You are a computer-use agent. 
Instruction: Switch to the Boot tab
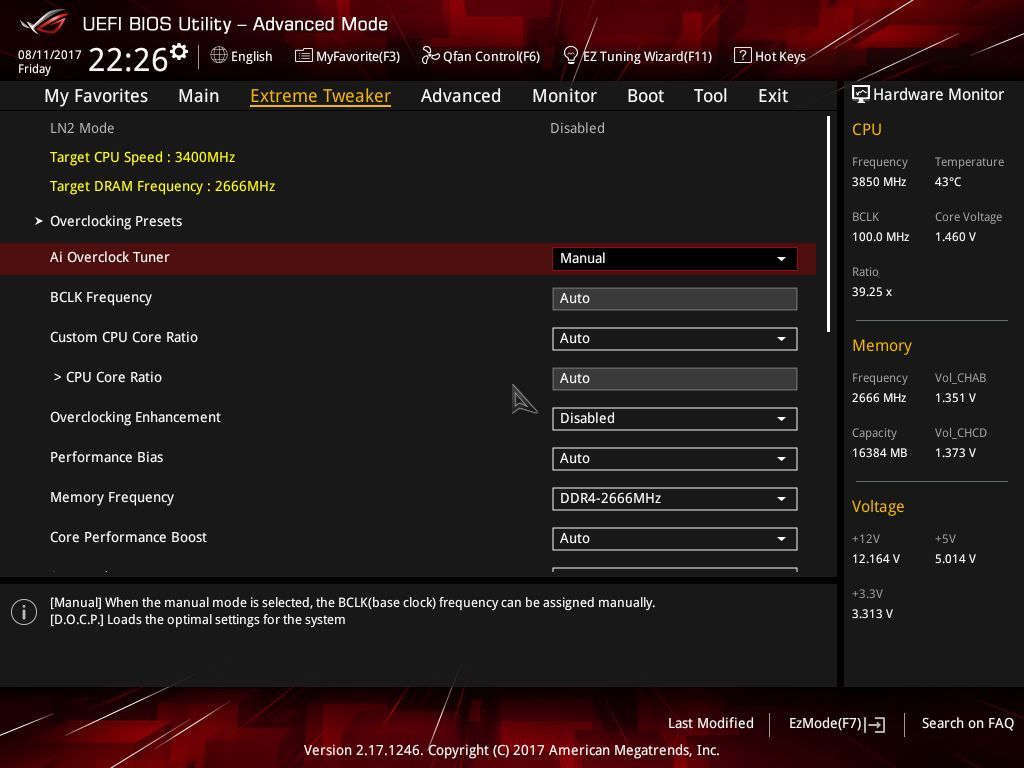[x=645, y=95]
